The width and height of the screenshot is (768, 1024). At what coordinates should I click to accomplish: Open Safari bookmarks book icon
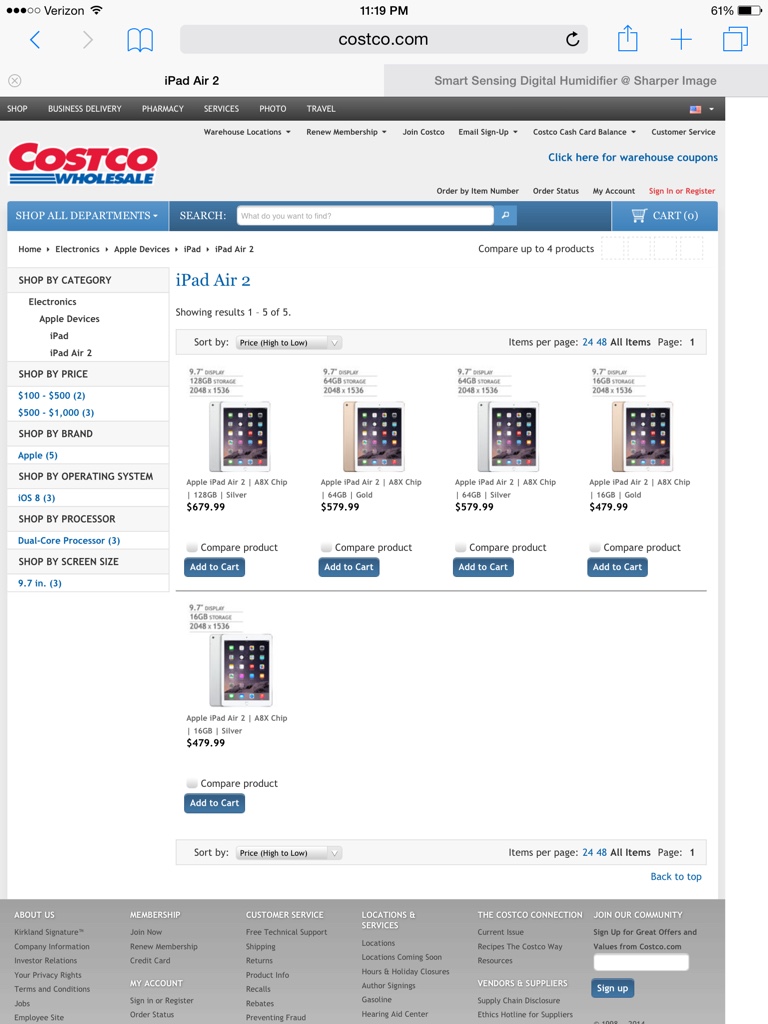140,40
